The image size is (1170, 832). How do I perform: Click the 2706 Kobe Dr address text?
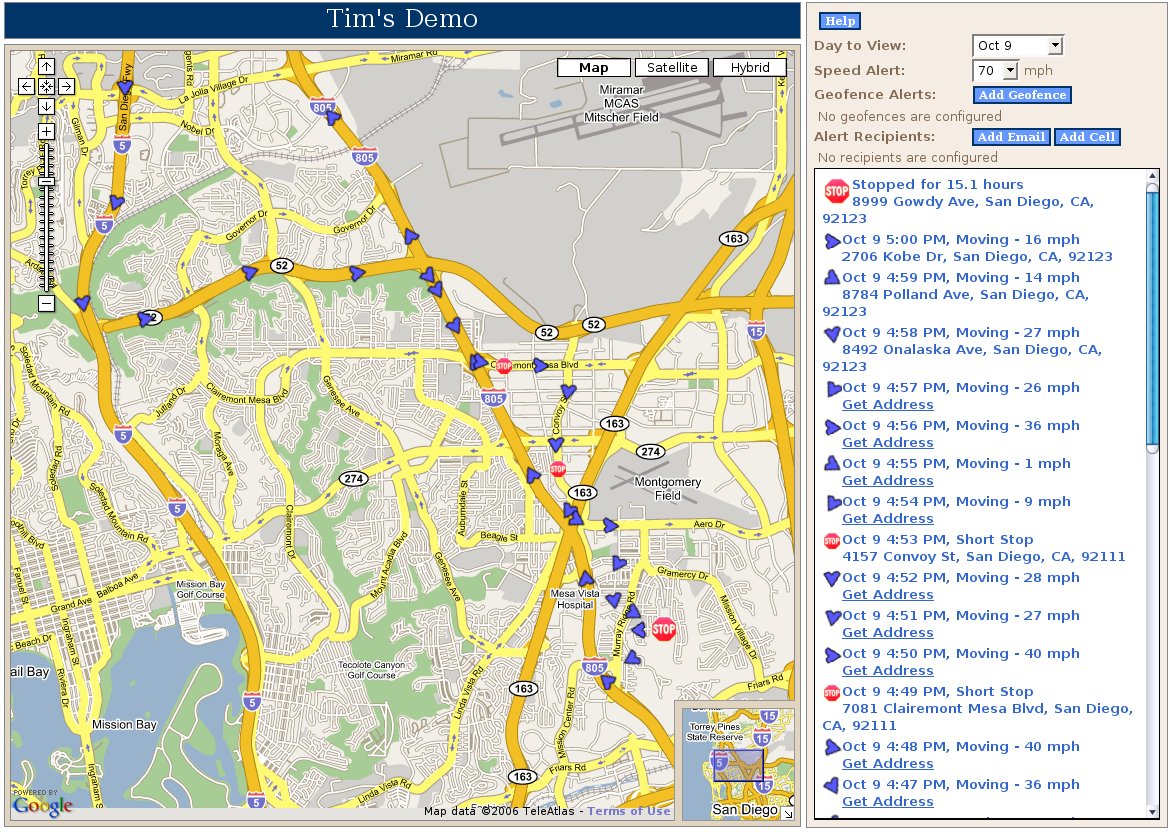977,257
